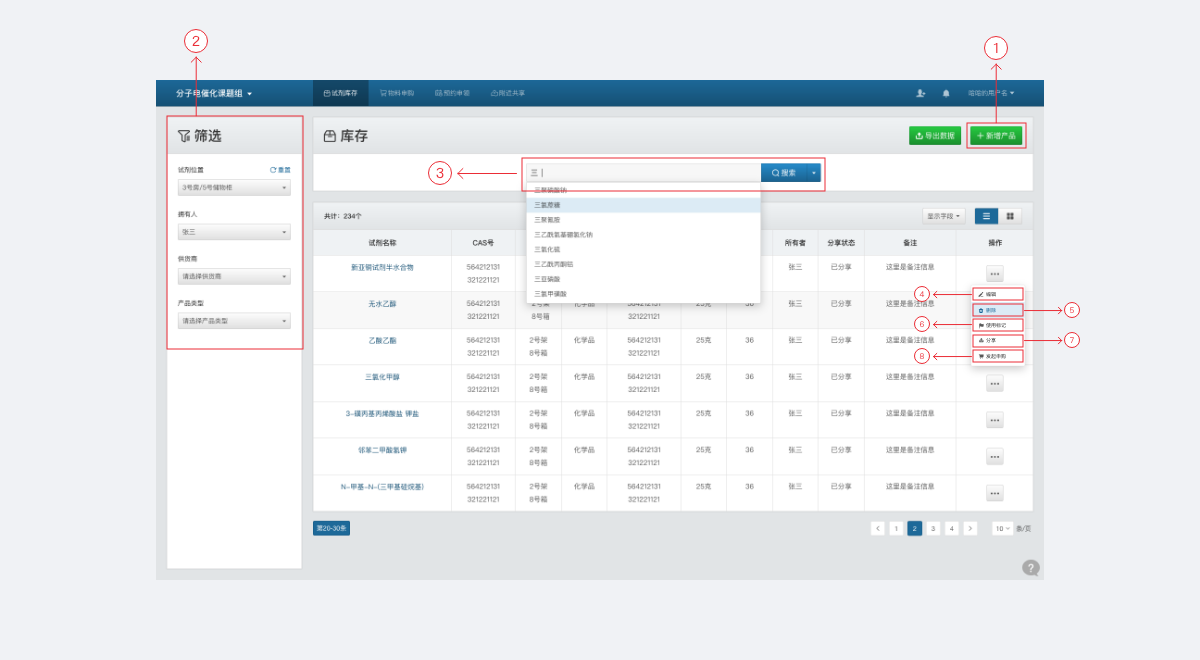The height and width of the screenshot is (660, 1200).
Task: Click the help question mark icon
Action: [1031, 568]
